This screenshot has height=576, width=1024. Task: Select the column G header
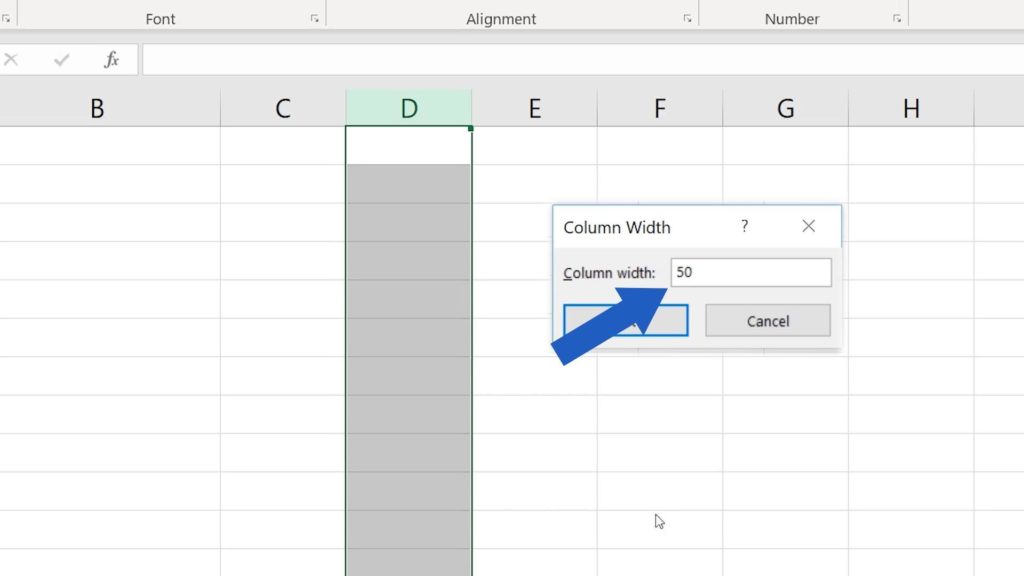click(786, 109)
